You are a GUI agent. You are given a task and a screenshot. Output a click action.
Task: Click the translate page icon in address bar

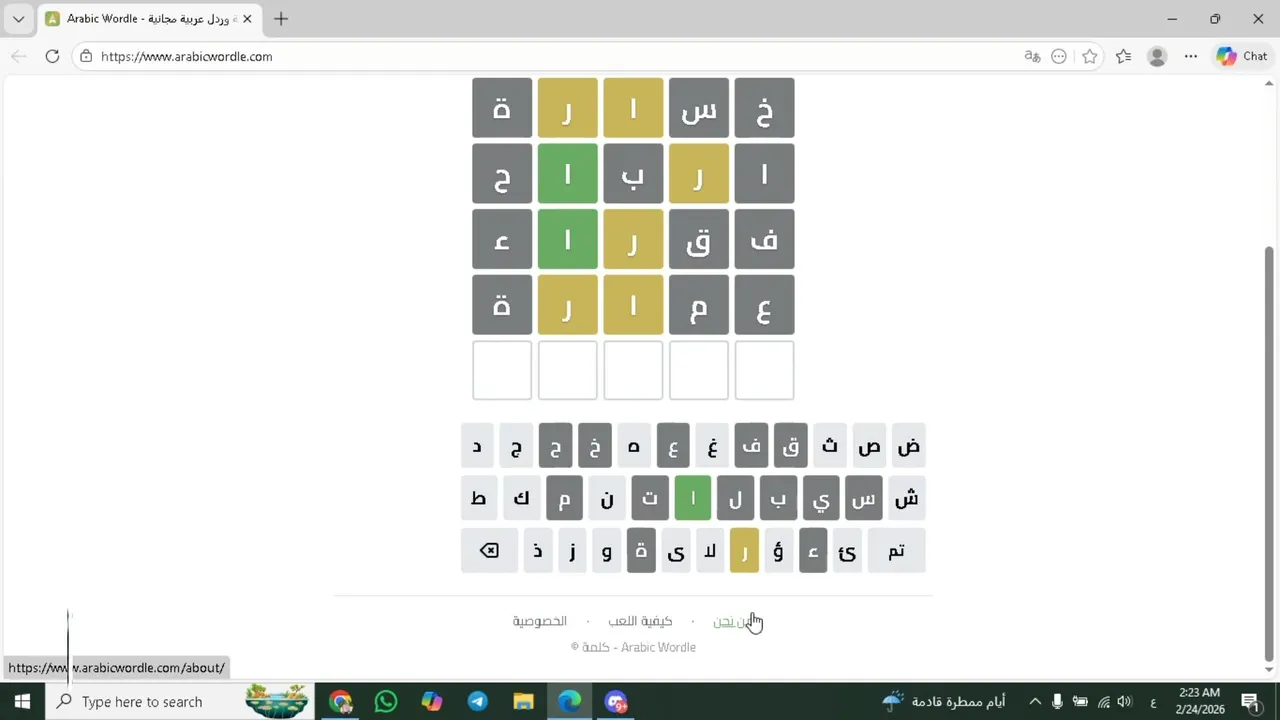coord(1032,57)
